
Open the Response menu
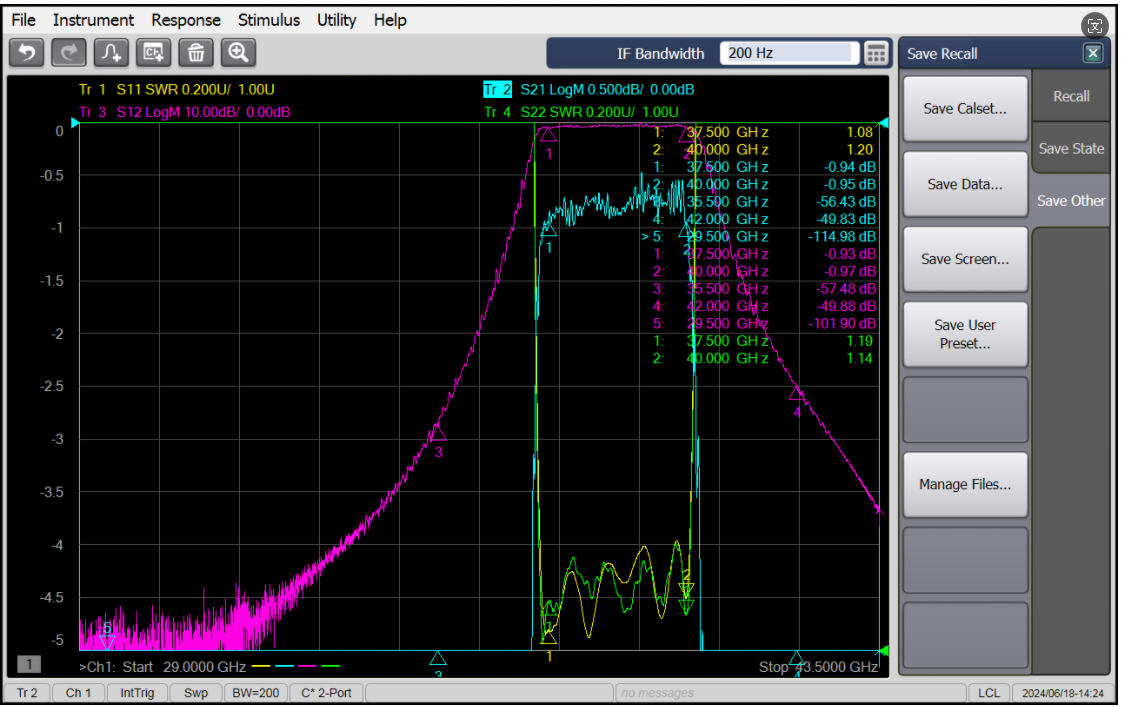coord(186,20)
